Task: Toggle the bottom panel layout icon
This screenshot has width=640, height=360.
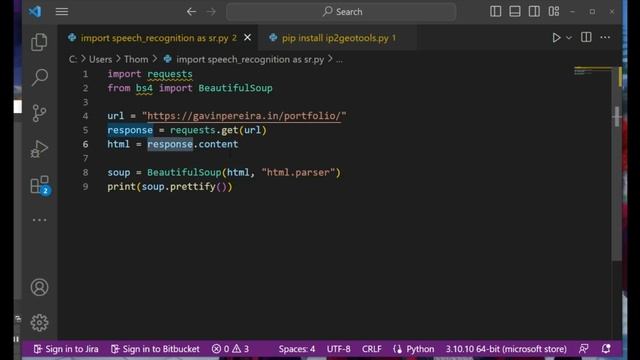Action: coord(515,11)
